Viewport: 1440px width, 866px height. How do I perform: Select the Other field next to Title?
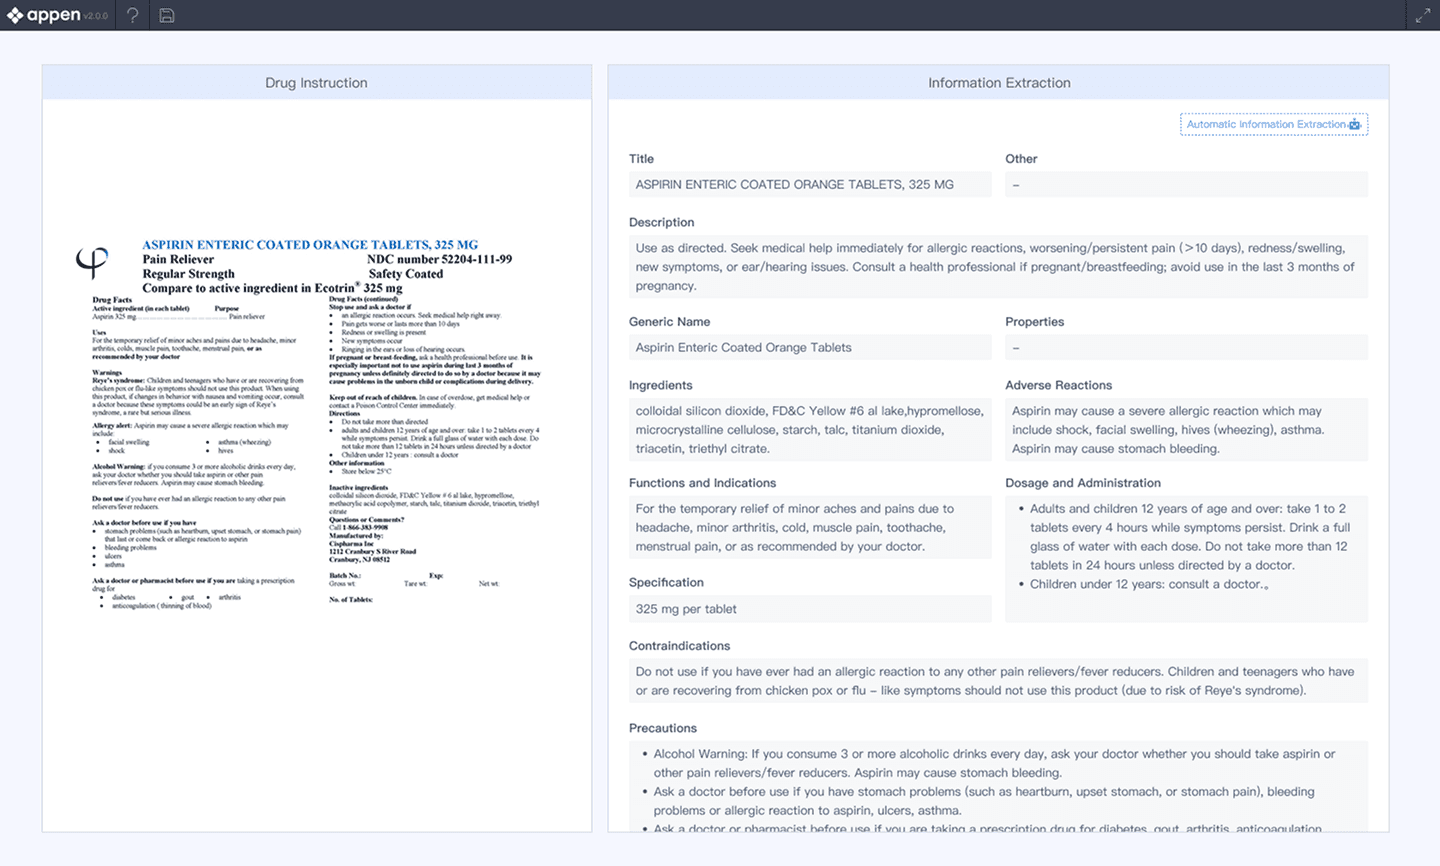[1185, 184]
